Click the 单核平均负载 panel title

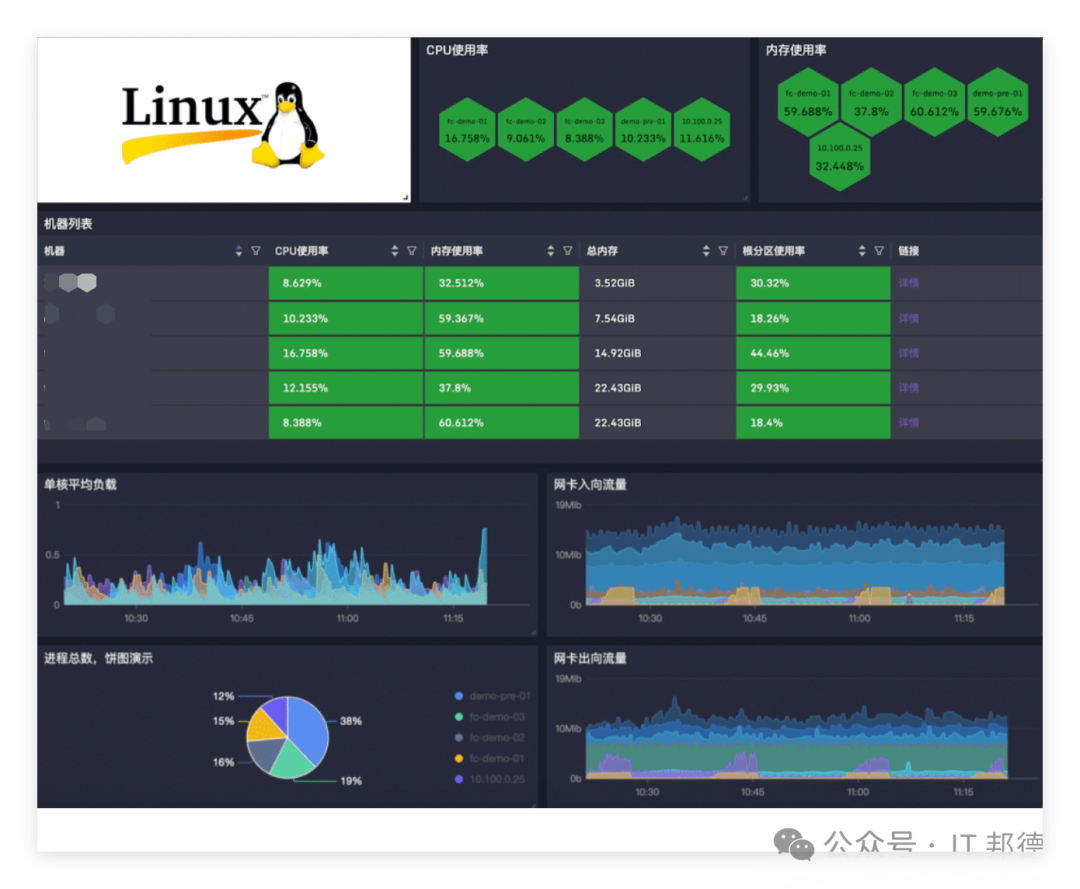(81, 485)
